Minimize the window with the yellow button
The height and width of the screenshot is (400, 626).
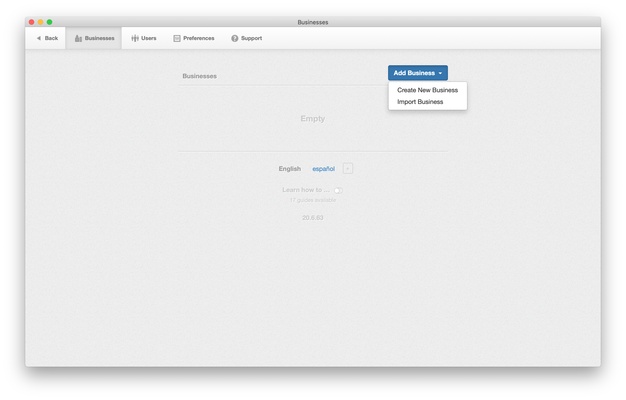(x=40, y=22)
